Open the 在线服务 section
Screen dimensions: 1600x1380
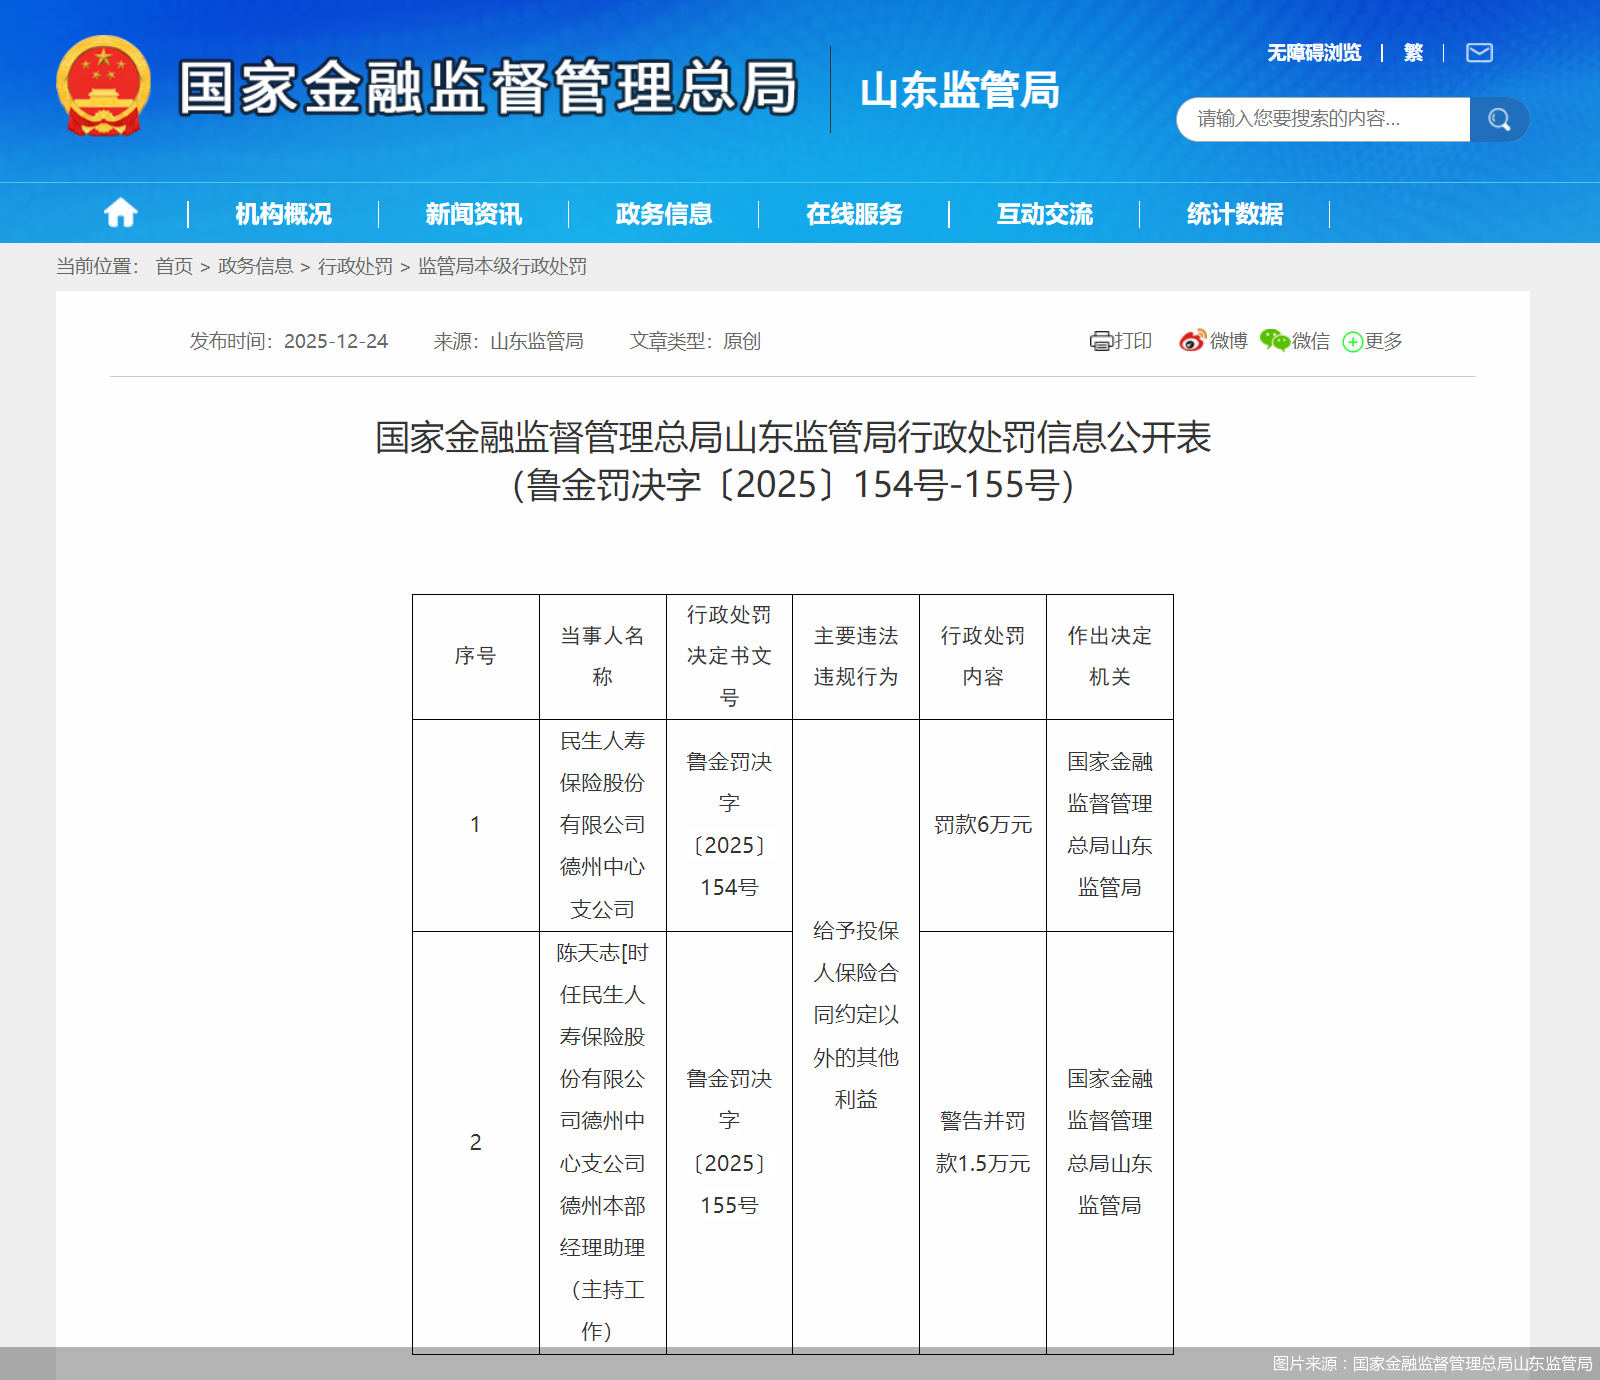click(x=855, y=213)
